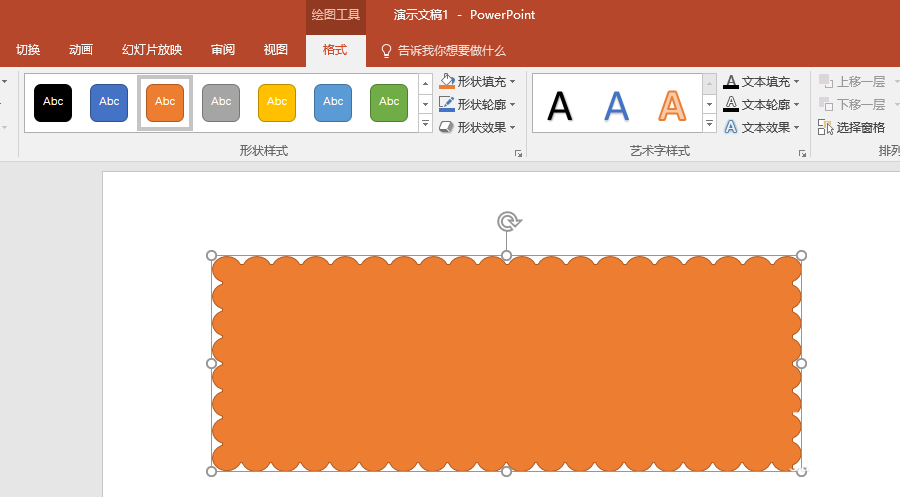Click the bottom-middle handle of shape

pos(506,471)
